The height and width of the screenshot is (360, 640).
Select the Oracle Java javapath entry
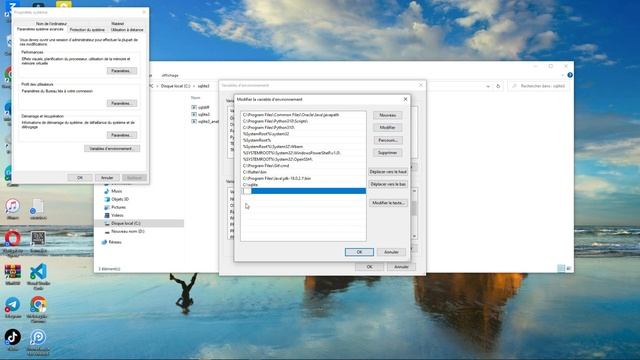click(303, 115)
